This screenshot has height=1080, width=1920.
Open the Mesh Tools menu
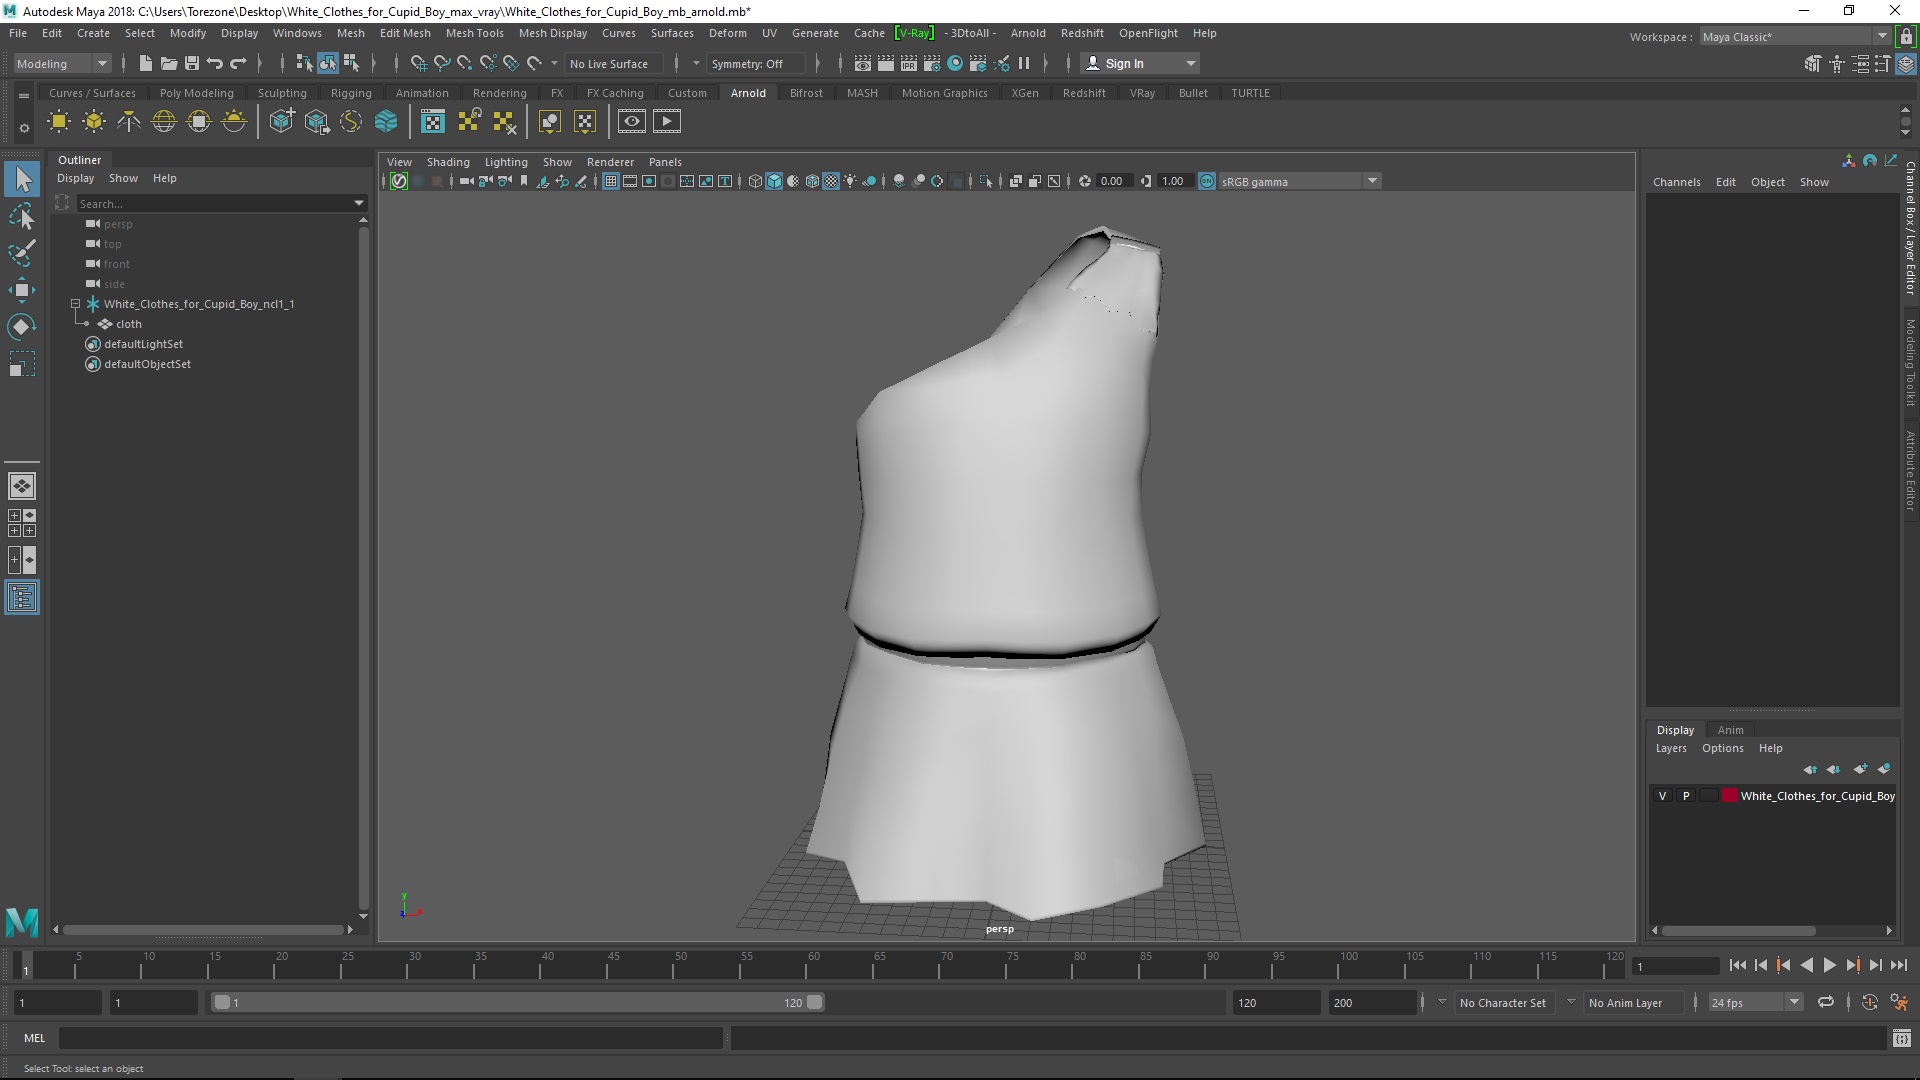click(x=474, y=33)
